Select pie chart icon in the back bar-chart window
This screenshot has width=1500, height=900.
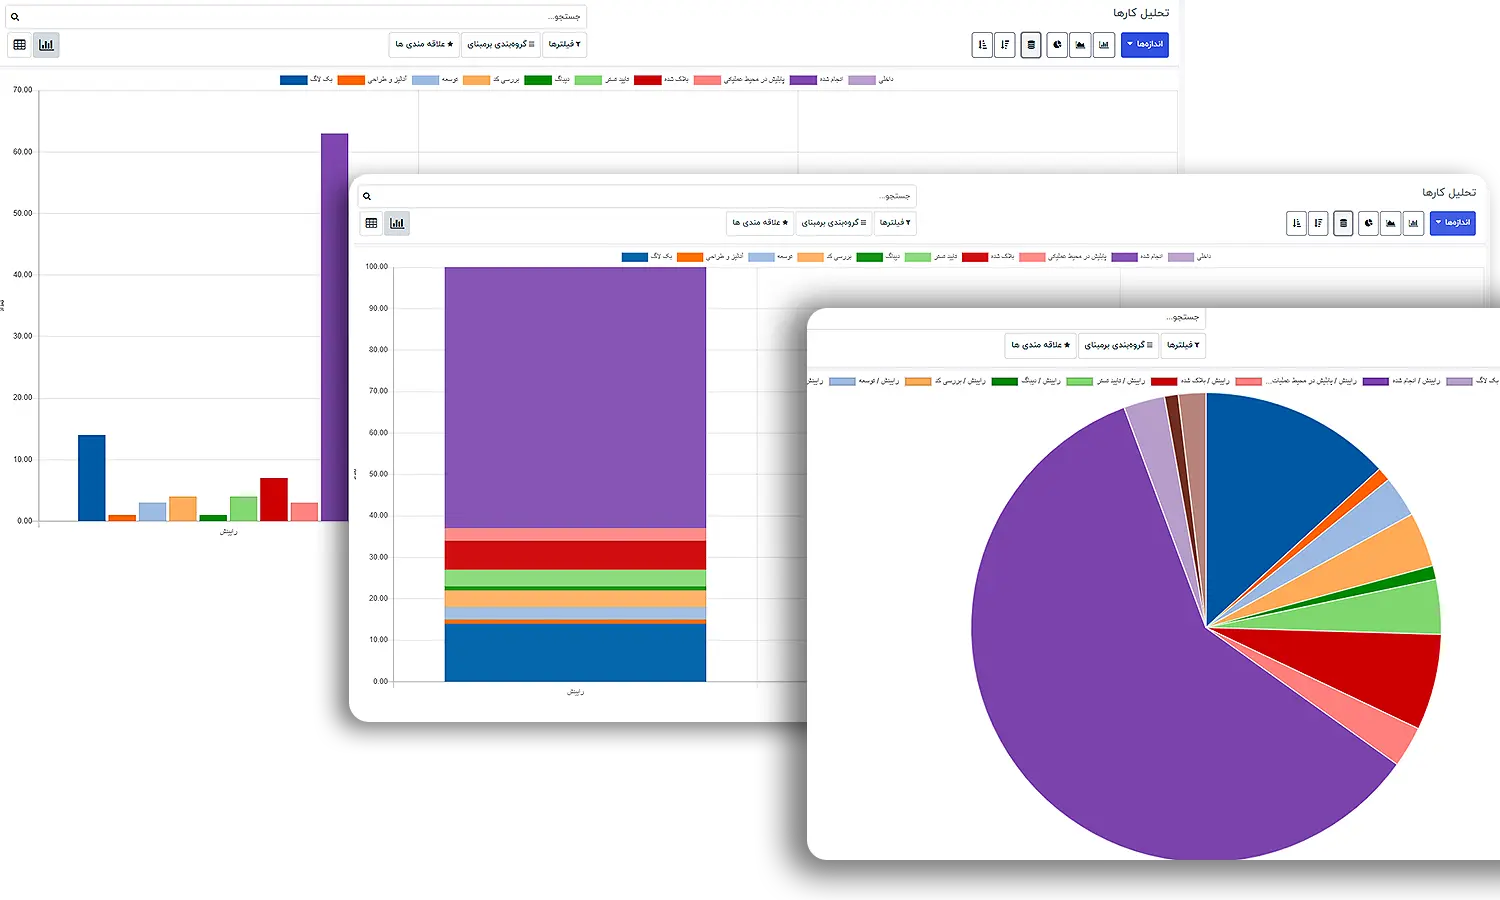pos(1056,45)
